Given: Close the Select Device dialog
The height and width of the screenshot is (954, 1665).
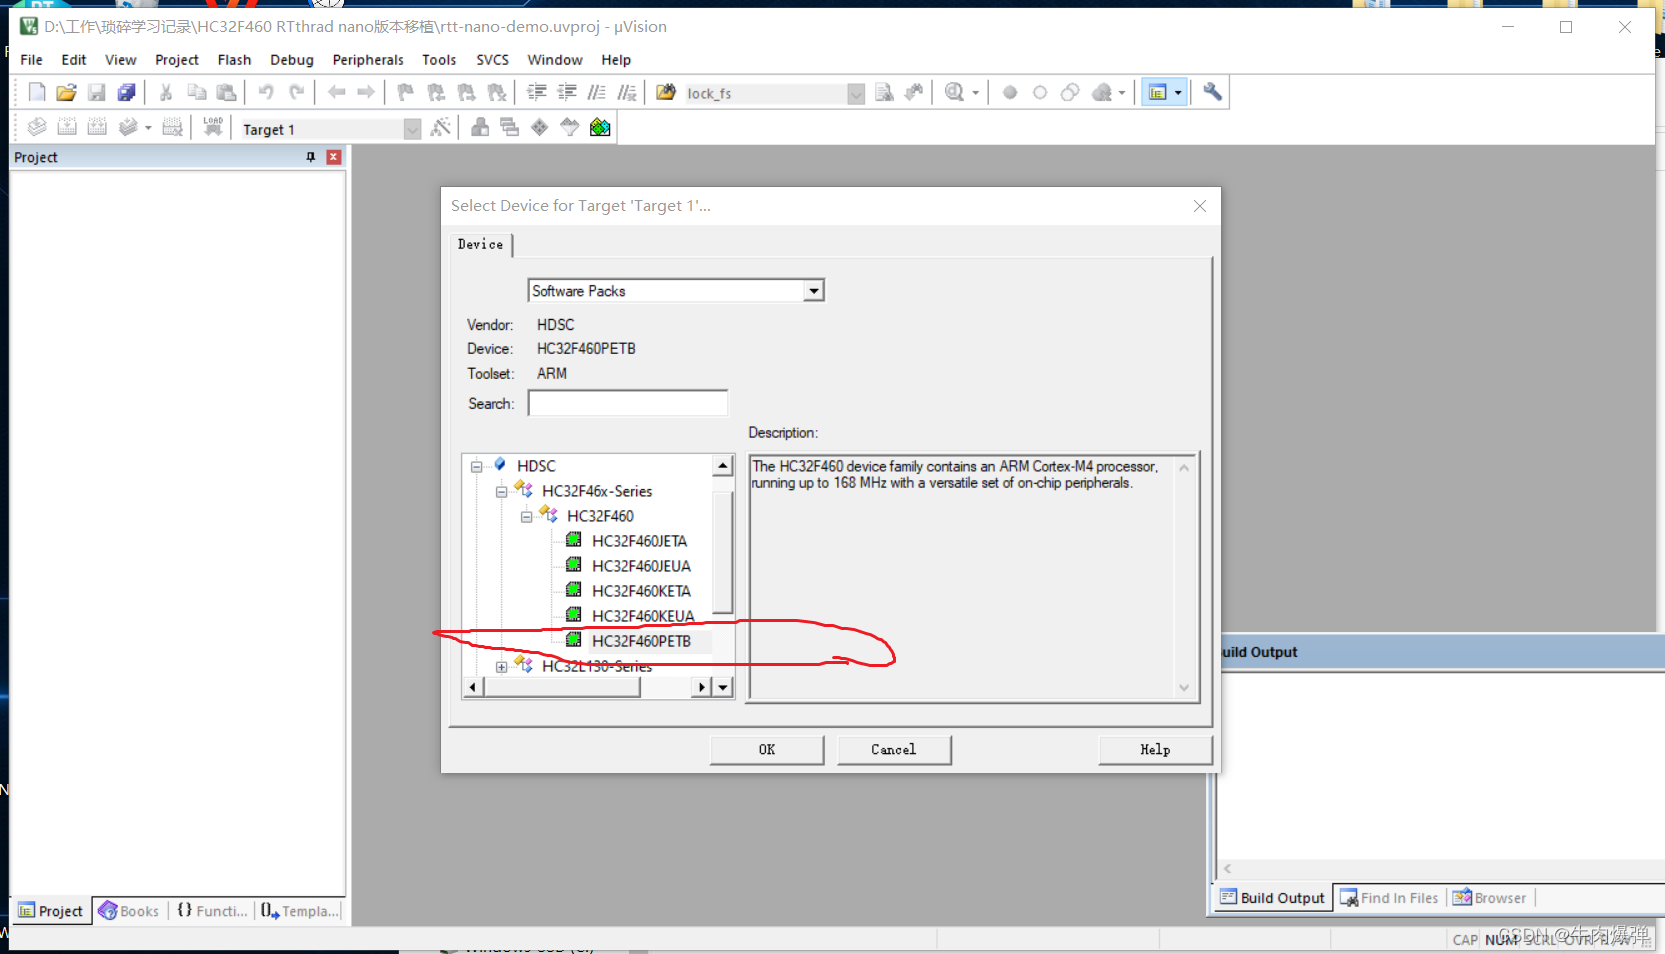Looking at the screenshot, I should tap(1200, 206).
